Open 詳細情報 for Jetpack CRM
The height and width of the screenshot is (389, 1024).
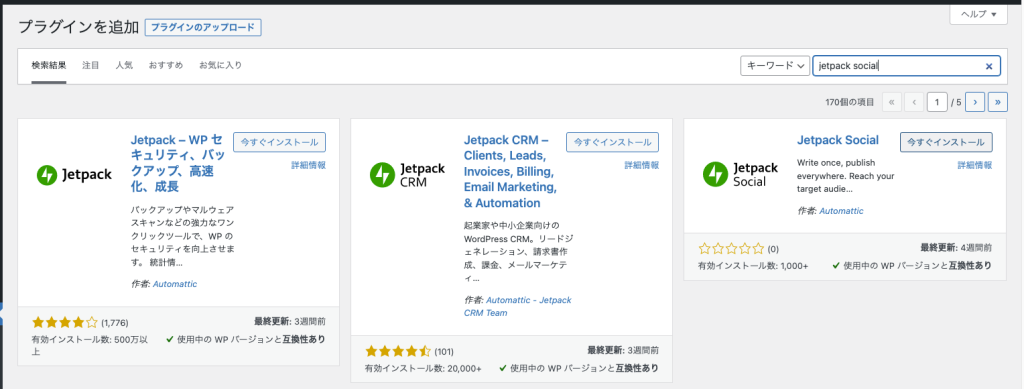click(642, 165)
